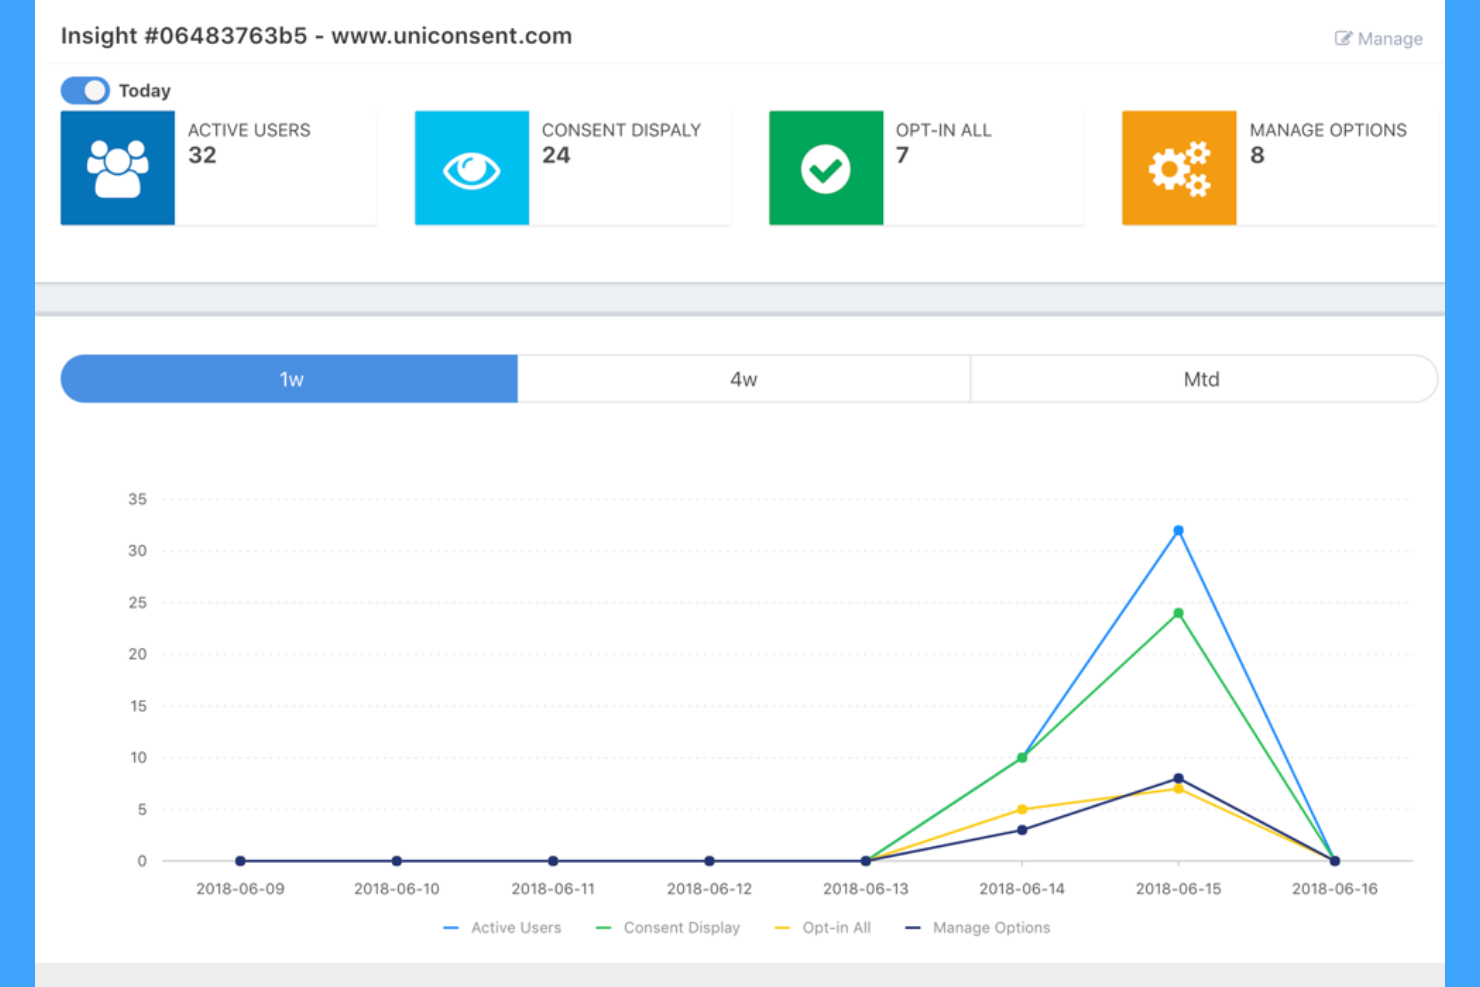Click the Active Users count 32
This screenshot has width=1480, height=987.
(202, 156)
